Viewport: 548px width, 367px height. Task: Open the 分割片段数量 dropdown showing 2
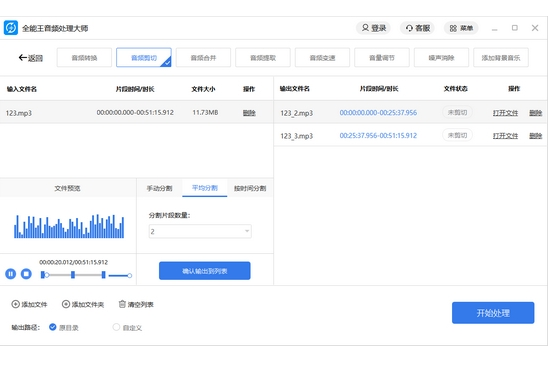tap(200, 231)
